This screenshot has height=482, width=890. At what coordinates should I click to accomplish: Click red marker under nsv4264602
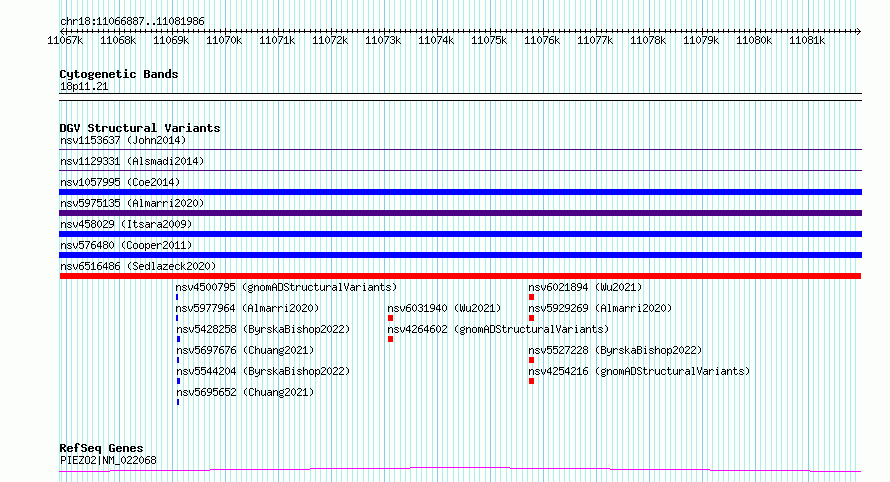391,339
